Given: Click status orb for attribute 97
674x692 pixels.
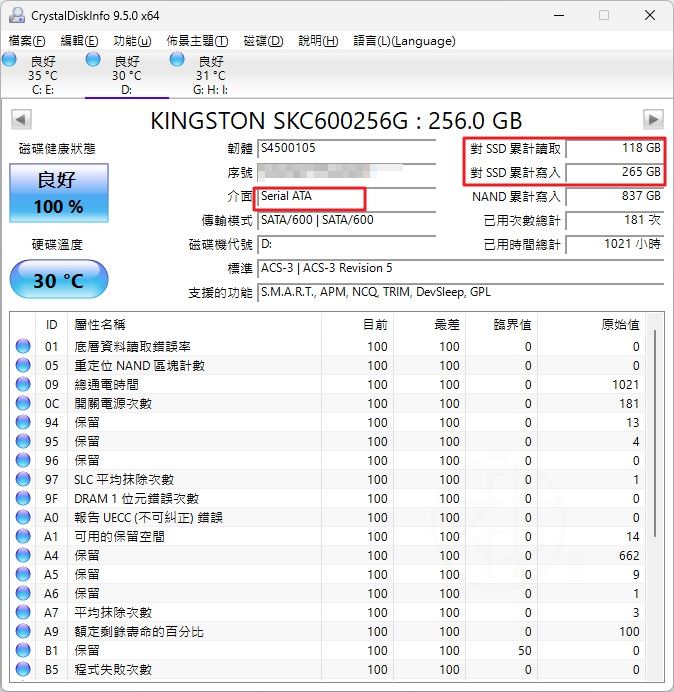Looking at the screenshot, I should tap(23, 479).
